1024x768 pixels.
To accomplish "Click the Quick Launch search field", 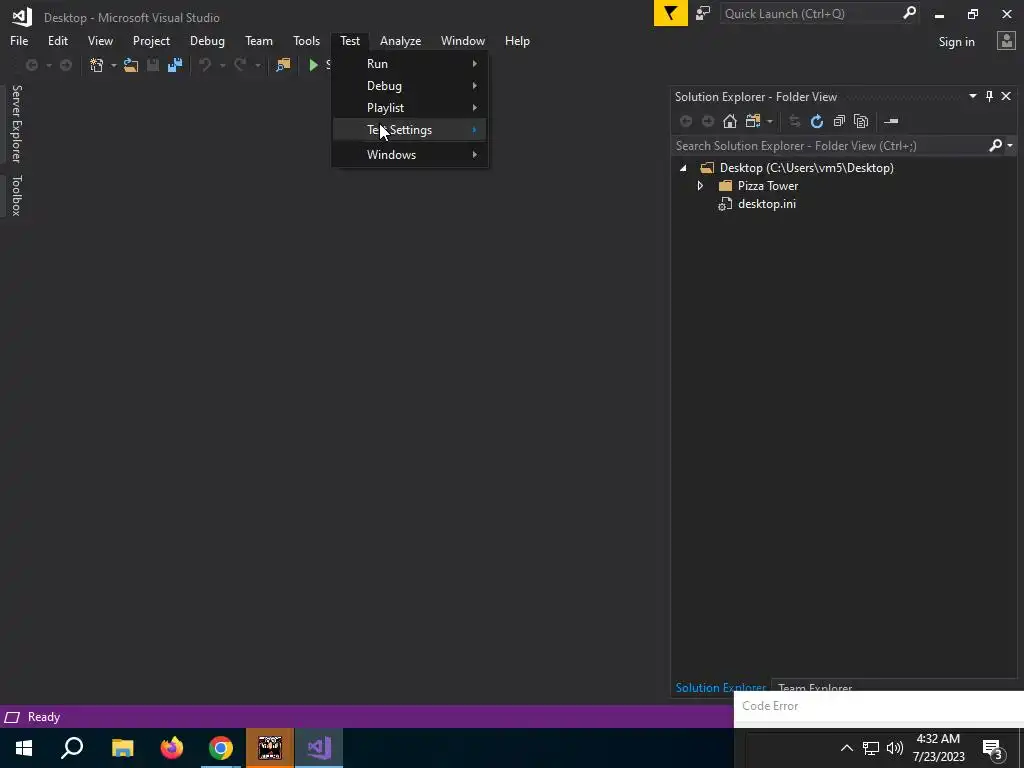I will tap(810, 13).
